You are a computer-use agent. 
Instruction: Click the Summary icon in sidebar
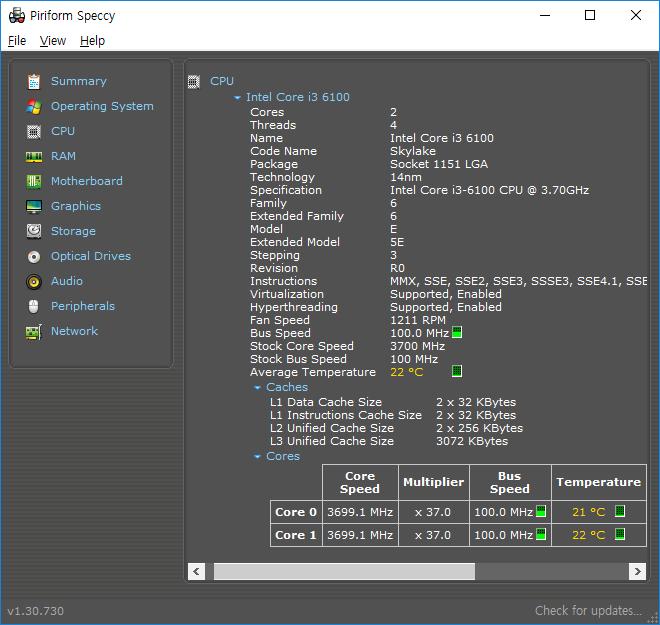[x=34, y=81]
